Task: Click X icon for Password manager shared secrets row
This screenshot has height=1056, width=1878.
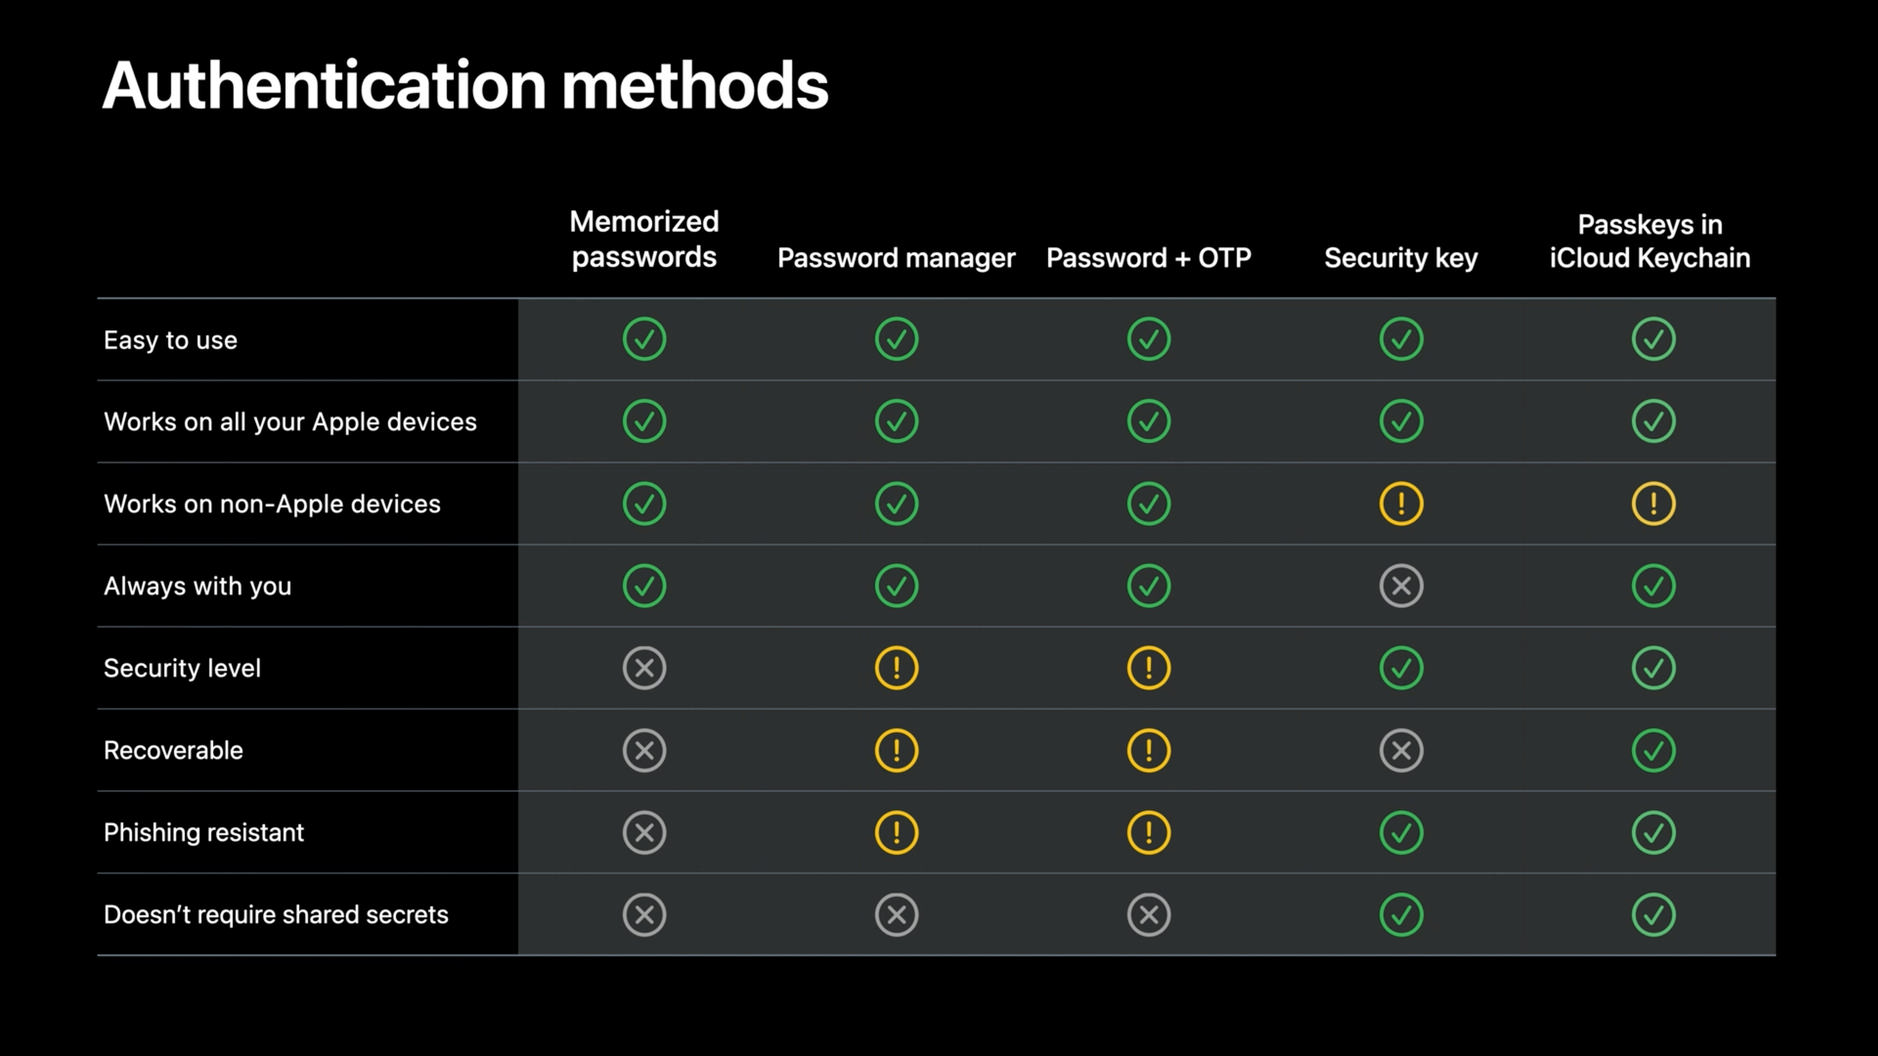Action: pos(896,914)
